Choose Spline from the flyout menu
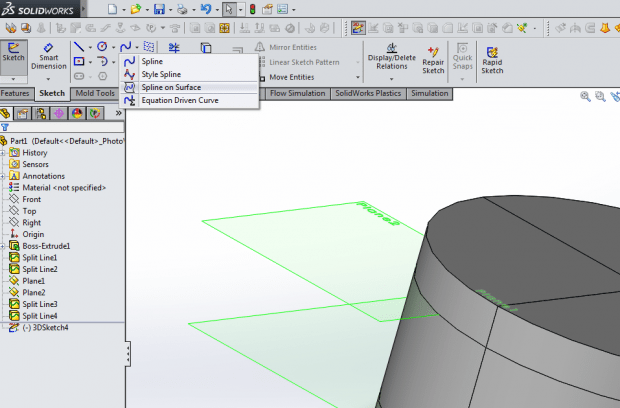 (x=189, y=61)
